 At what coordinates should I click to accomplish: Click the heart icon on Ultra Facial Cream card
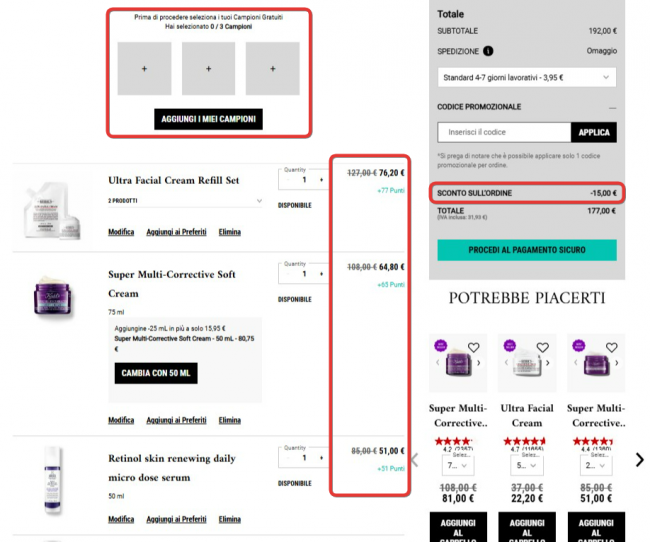543,348
